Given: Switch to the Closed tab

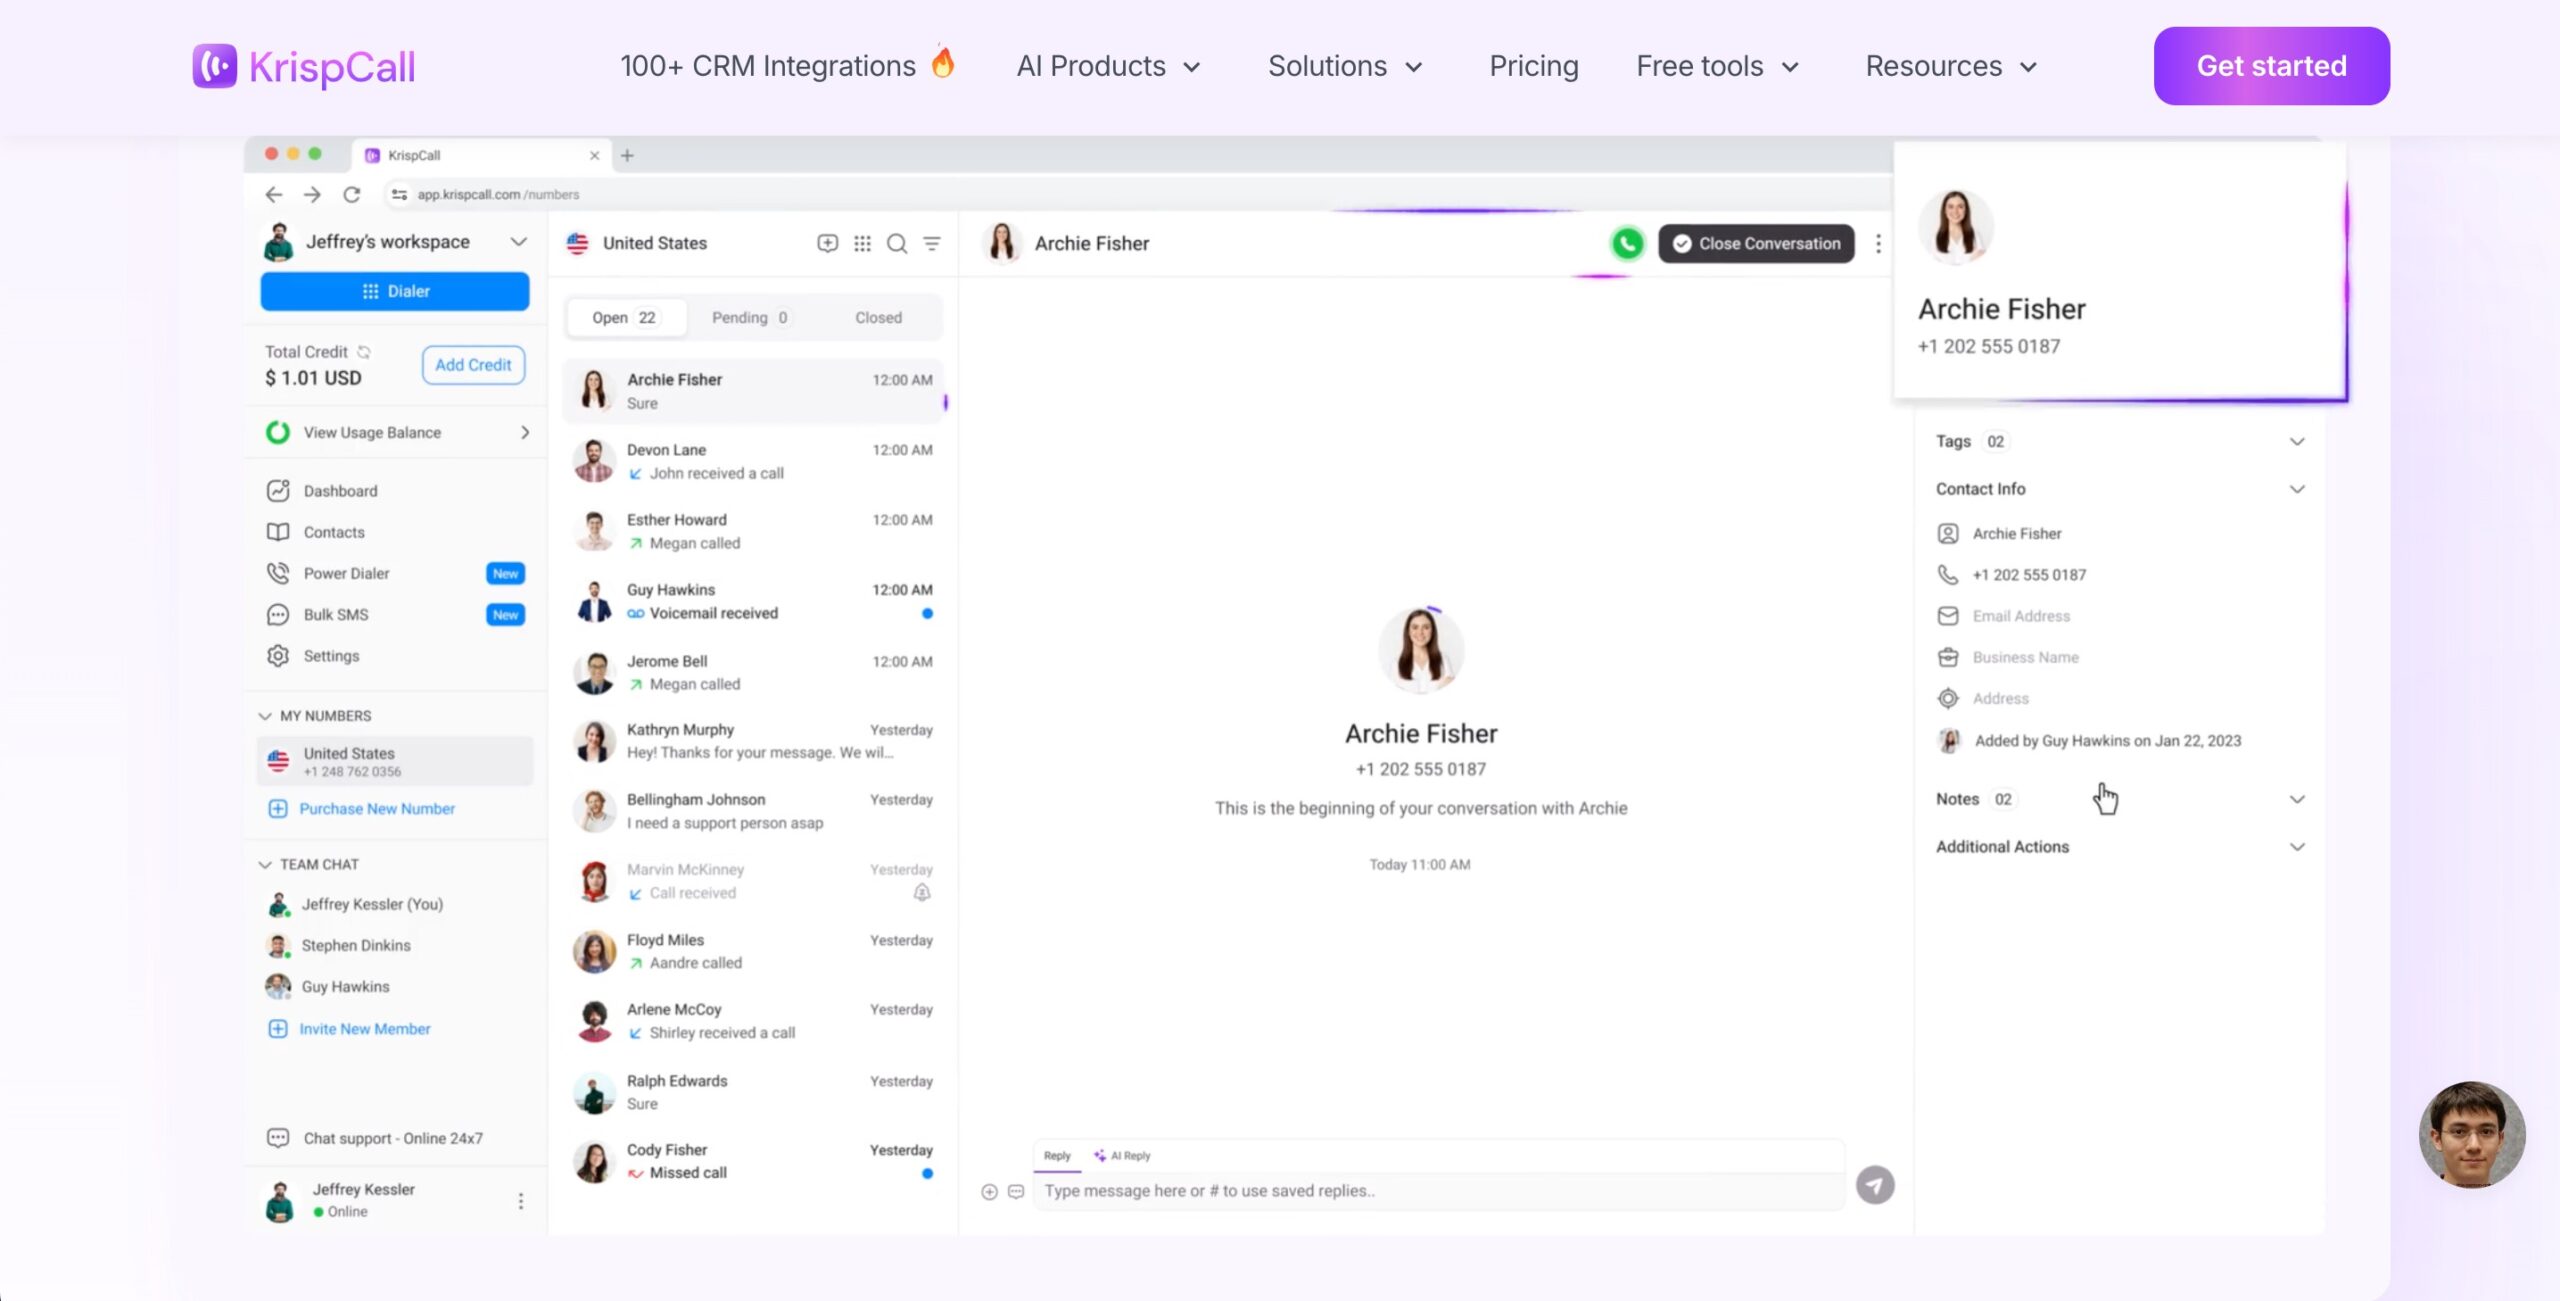Looking at the screenshot, I should (878, 317).
